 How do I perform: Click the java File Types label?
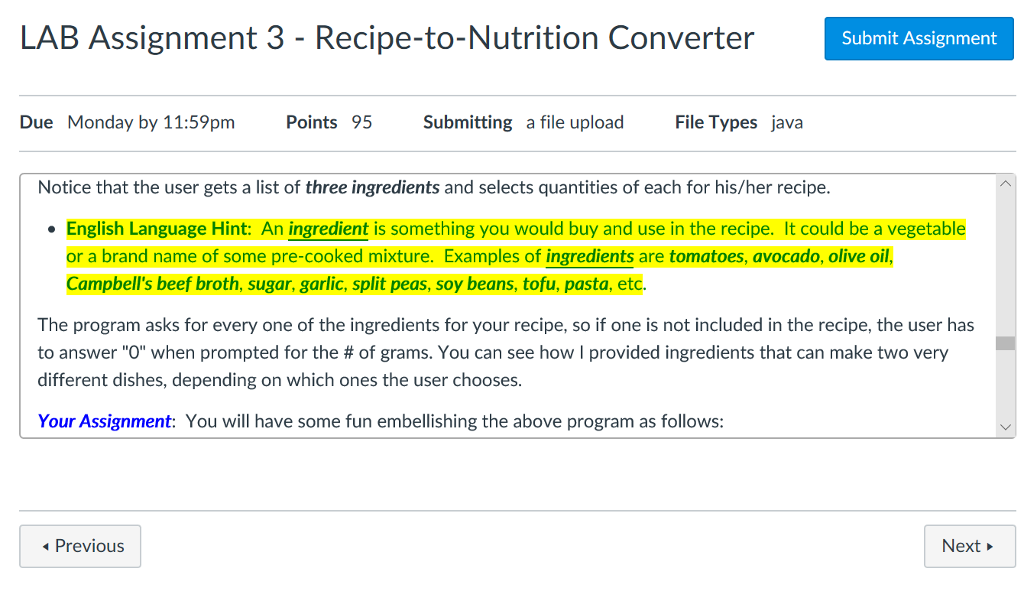(787, 122)
